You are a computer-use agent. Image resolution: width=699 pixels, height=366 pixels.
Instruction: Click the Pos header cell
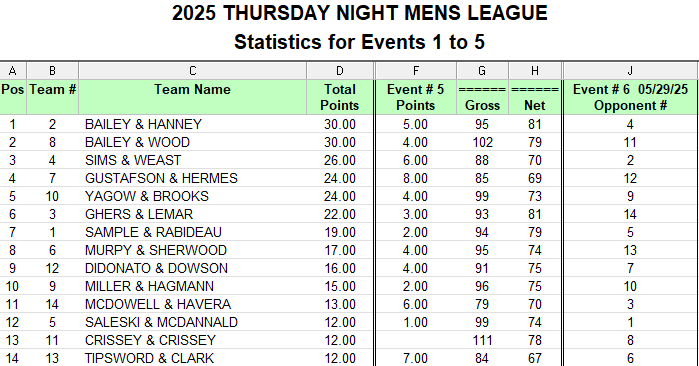pos(13,97)
